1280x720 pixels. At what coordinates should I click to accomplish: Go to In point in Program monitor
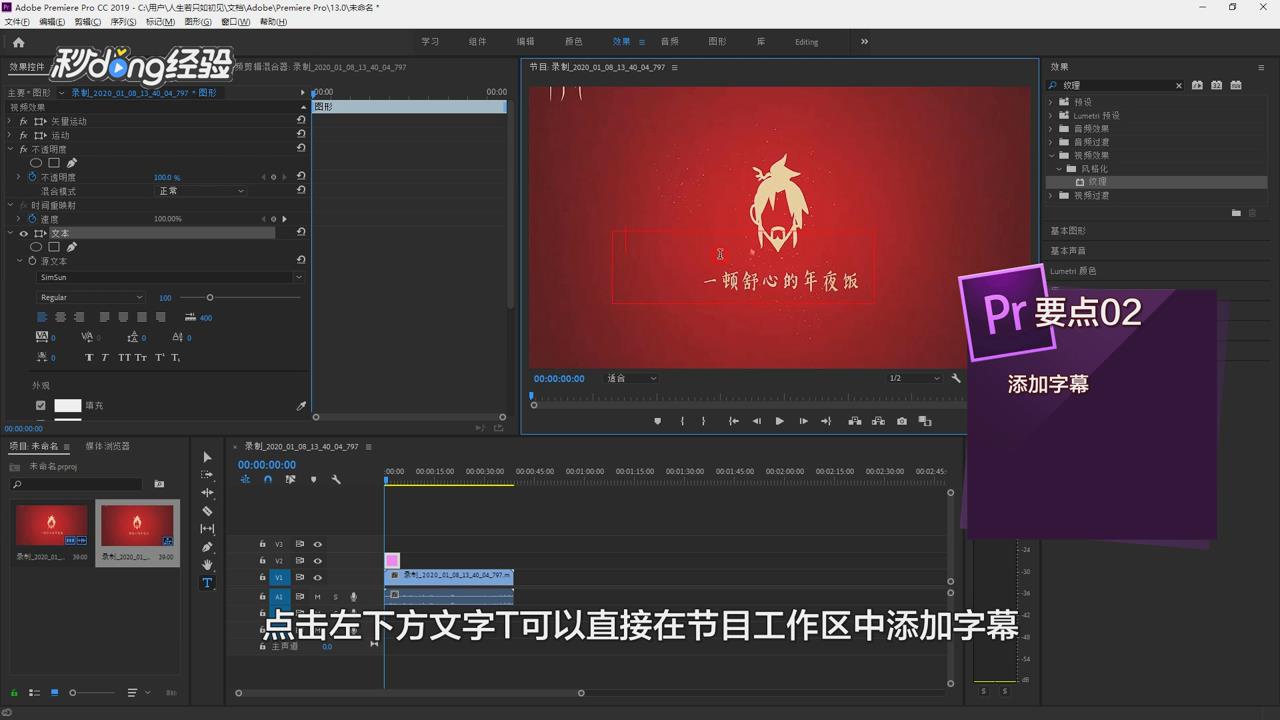pyautogui.click(x=733, y=421)
